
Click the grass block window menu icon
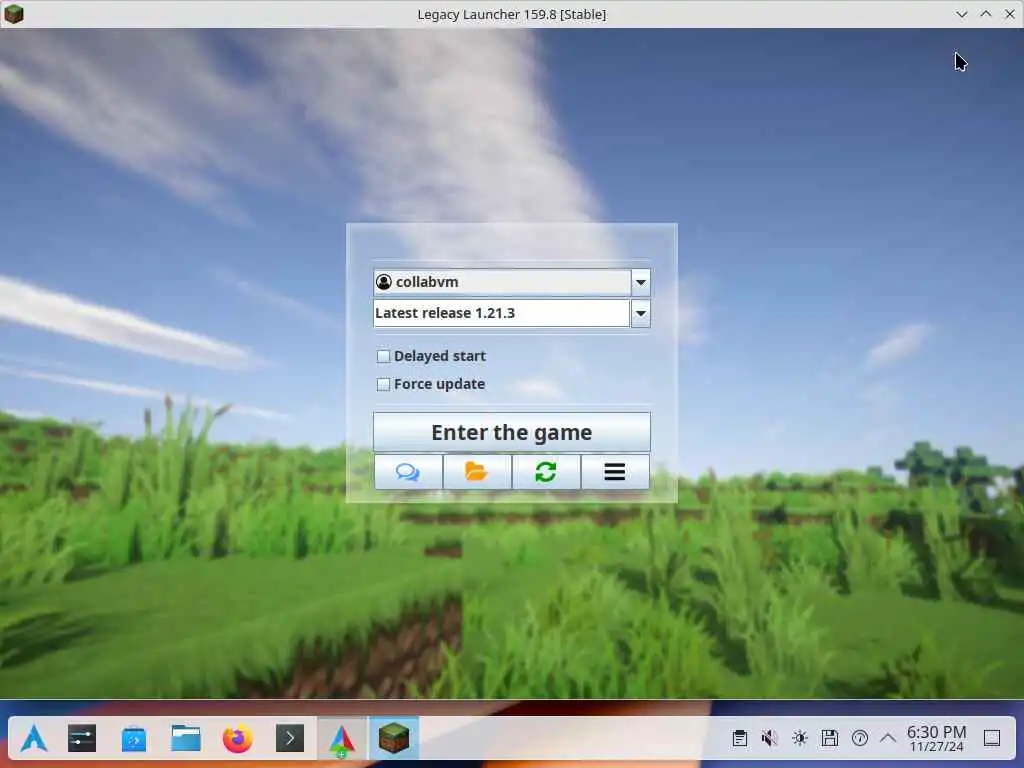(x=13, y=14)
